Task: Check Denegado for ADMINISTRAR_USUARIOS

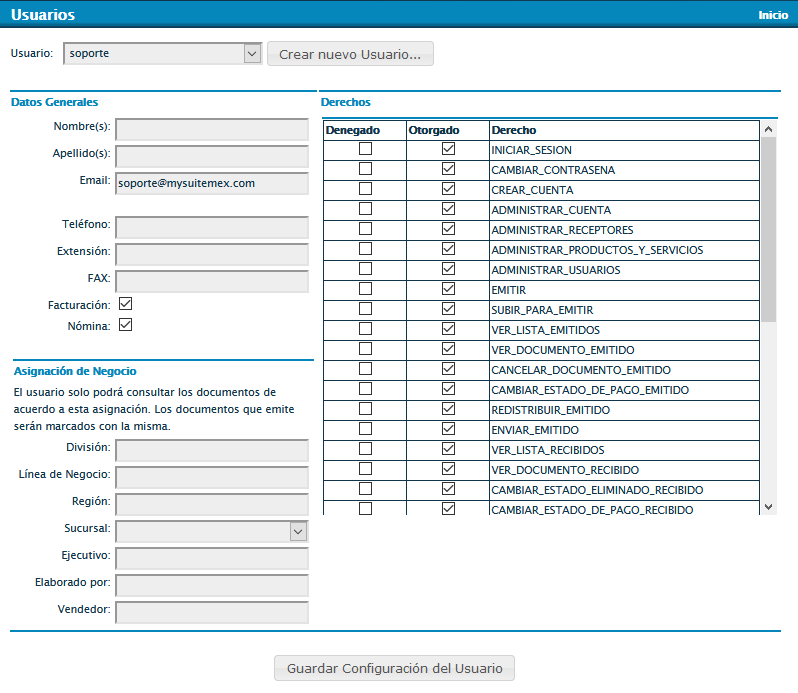Action: 365,269
